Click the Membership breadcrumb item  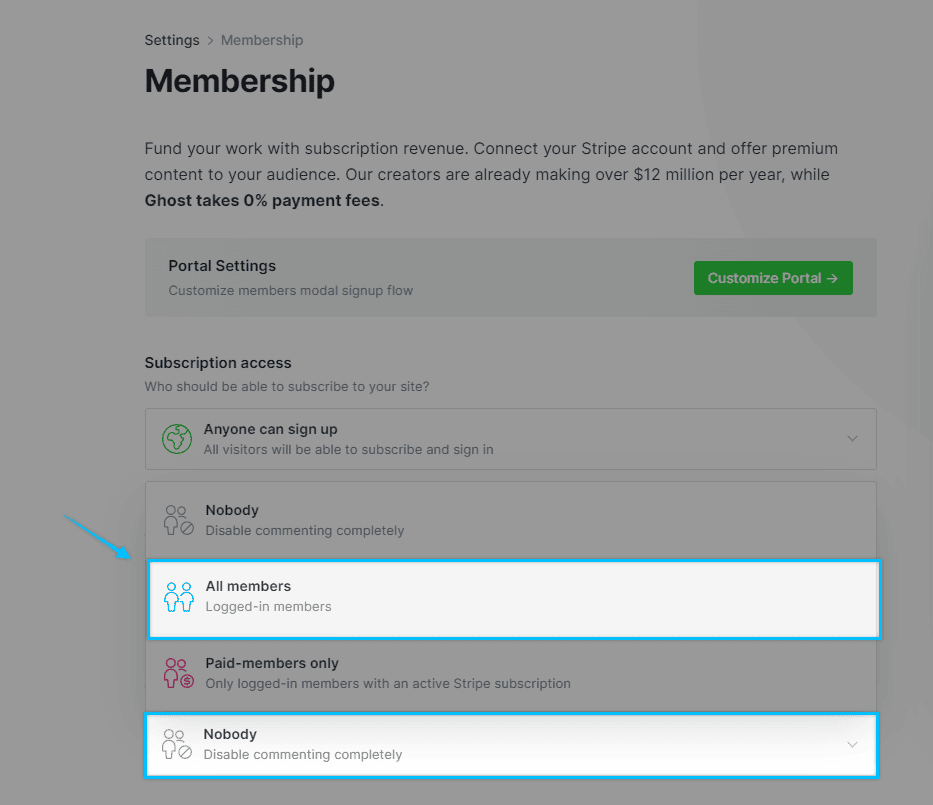(x=261, y=40)
